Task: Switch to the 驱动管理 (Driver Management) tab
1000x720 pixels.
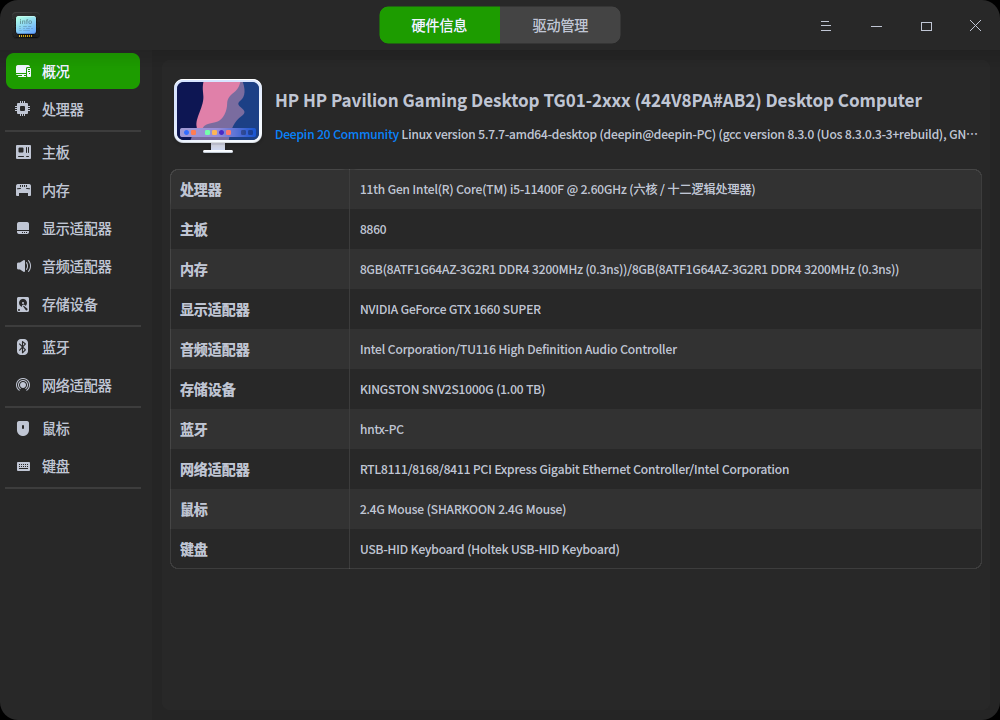Action: click(x=560, y=25)
